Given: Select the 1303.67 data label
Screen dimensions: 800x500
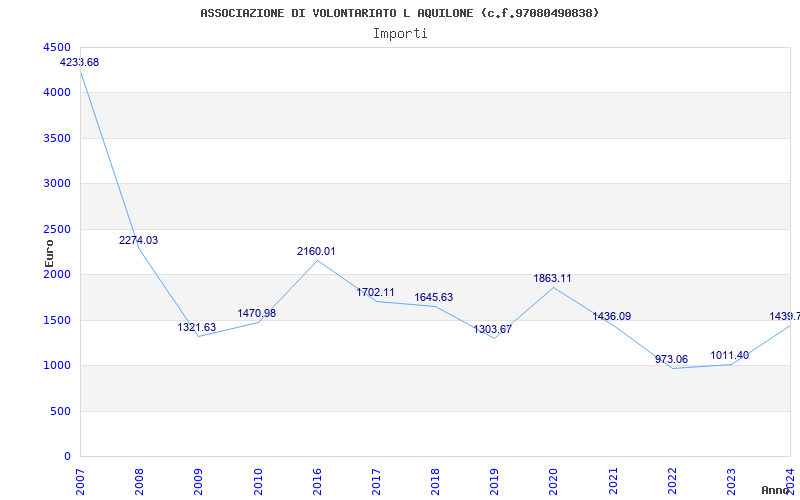Looking at the screenshot, I should [x=493, y=329].
